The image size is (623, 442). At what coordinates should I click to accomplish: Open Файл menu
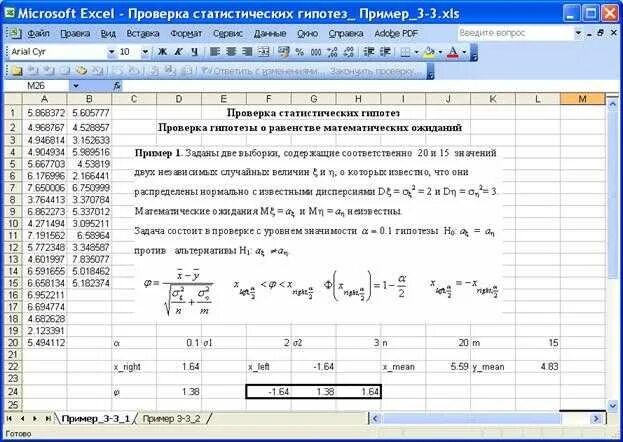click(38, 33)
